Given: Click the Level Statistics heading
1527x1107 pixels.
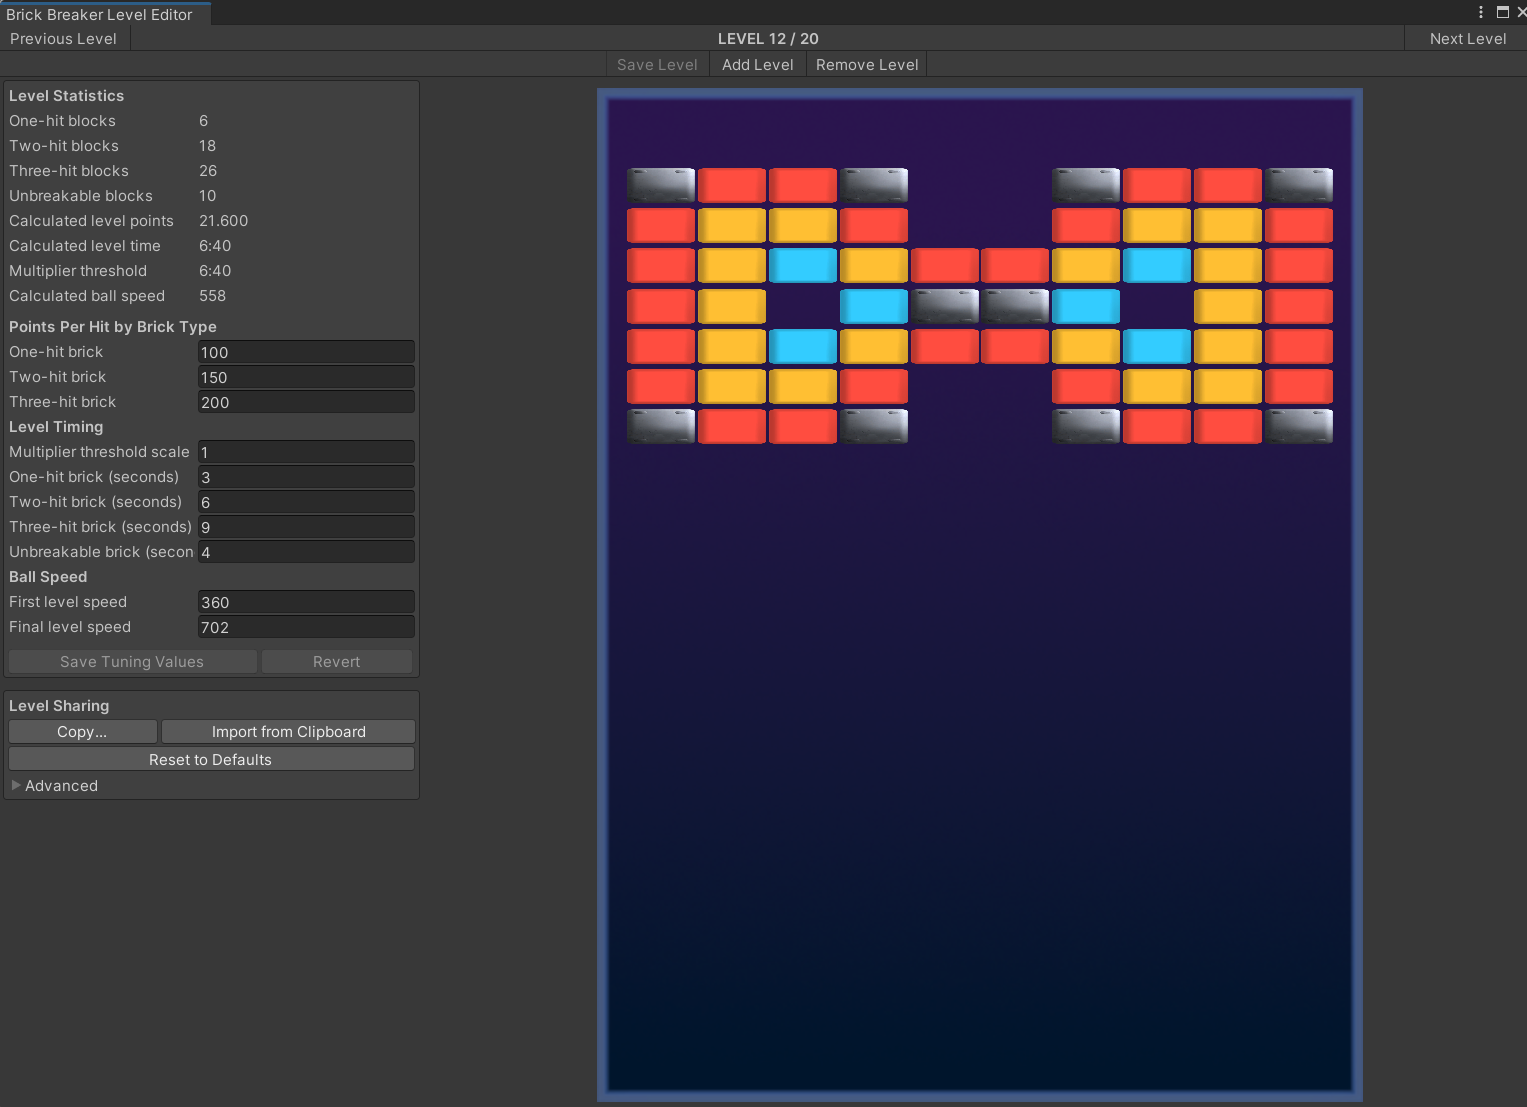Looking at the screenshot, I should pos(67,96).
